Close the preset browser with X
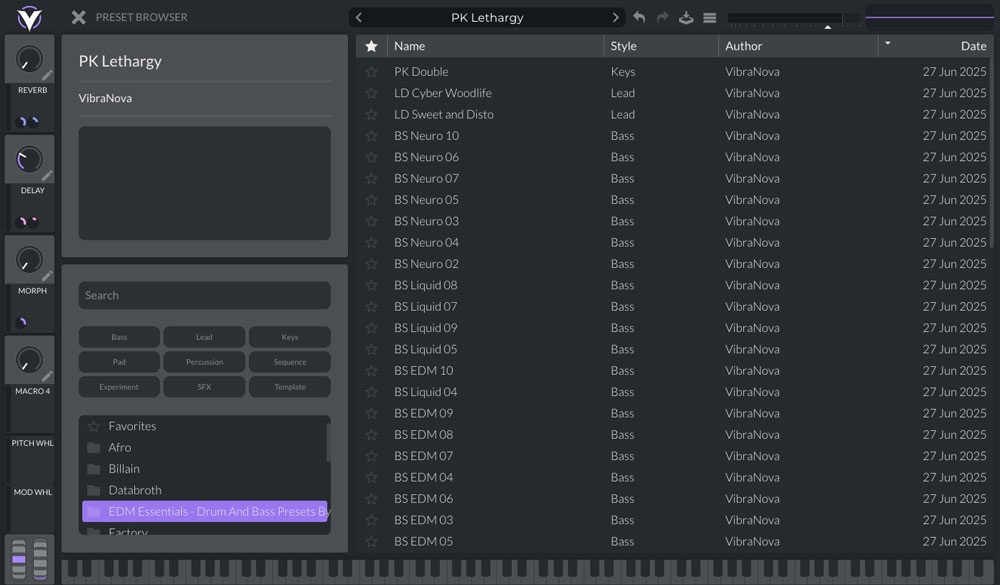Viewport: 1000px width, 585px height. click(78, 17)
